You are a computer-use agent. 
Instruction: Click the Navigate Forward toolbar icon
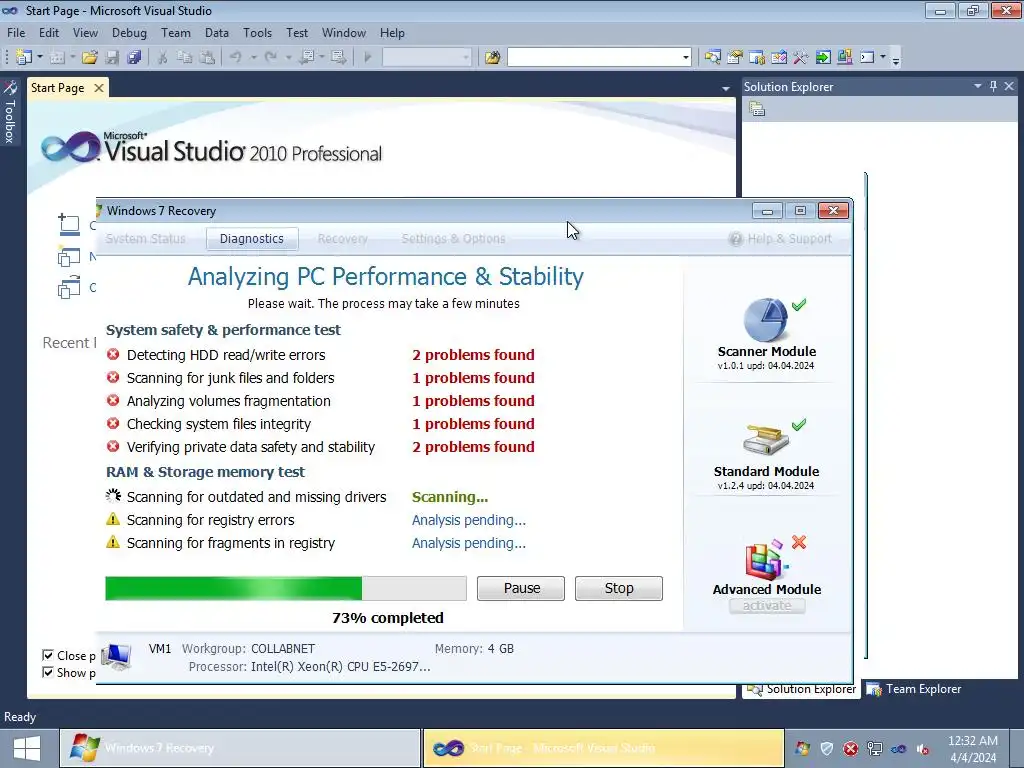pyautogui.click(x=338, y=57)
